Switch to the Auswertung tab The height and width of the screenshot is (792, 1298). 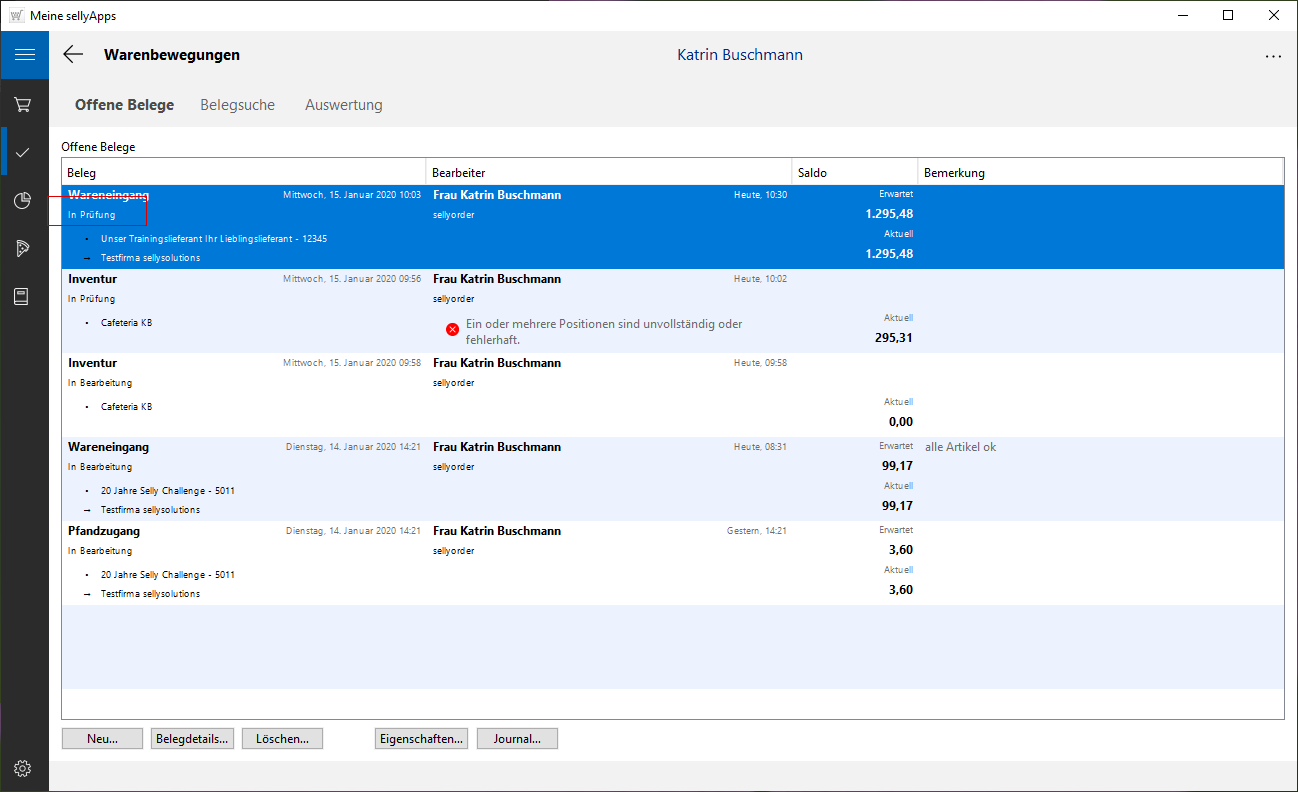point(343,105)
